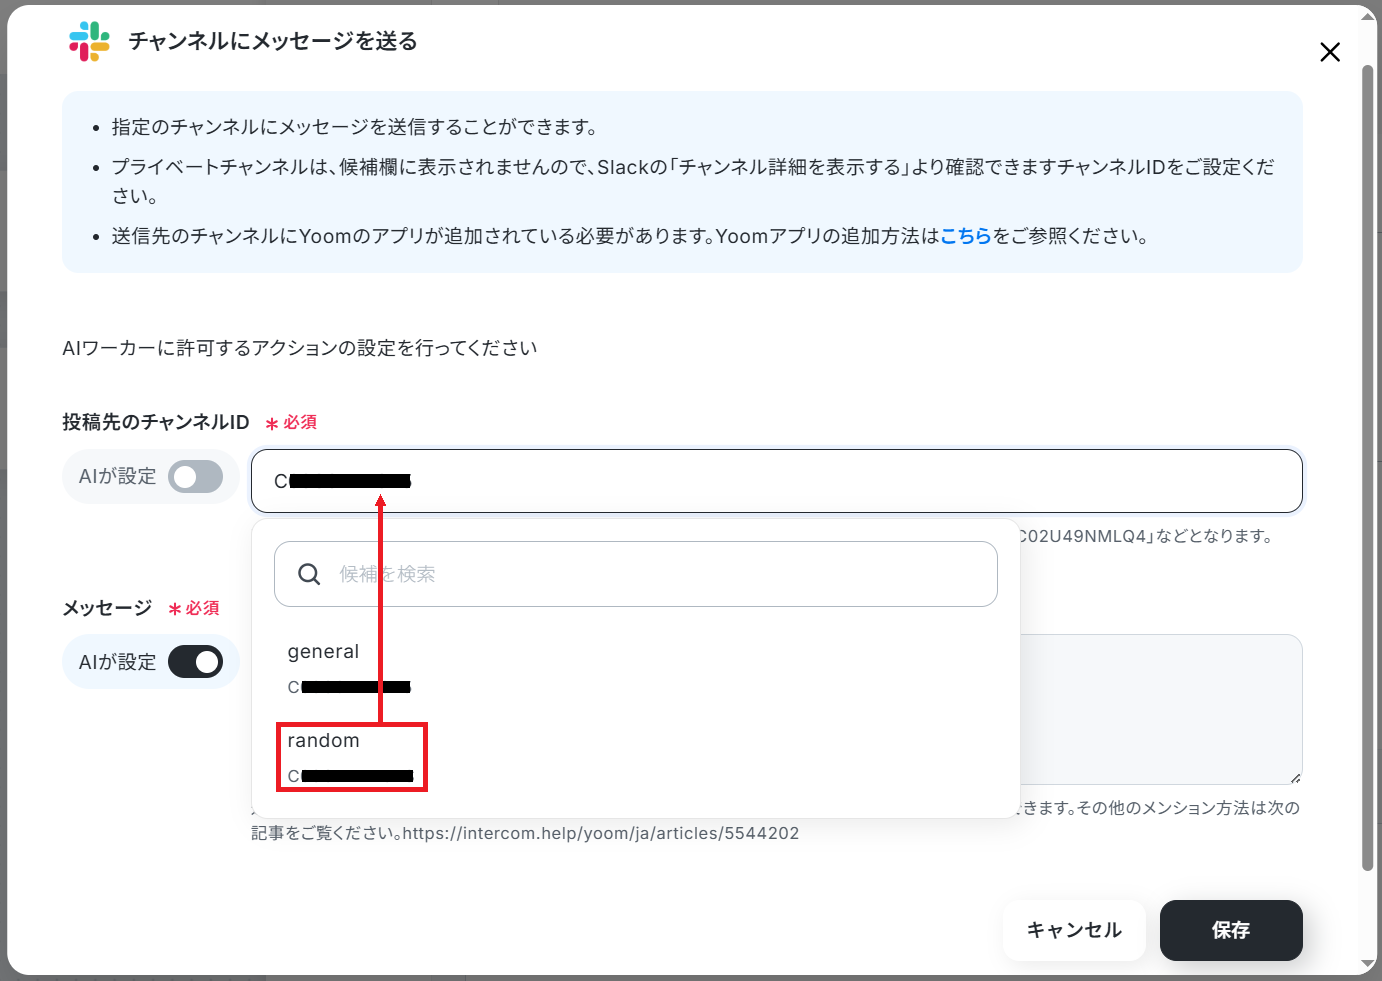Click the scrollbar up arrow
1382x981 pixels.
(x=1368, y=17)
